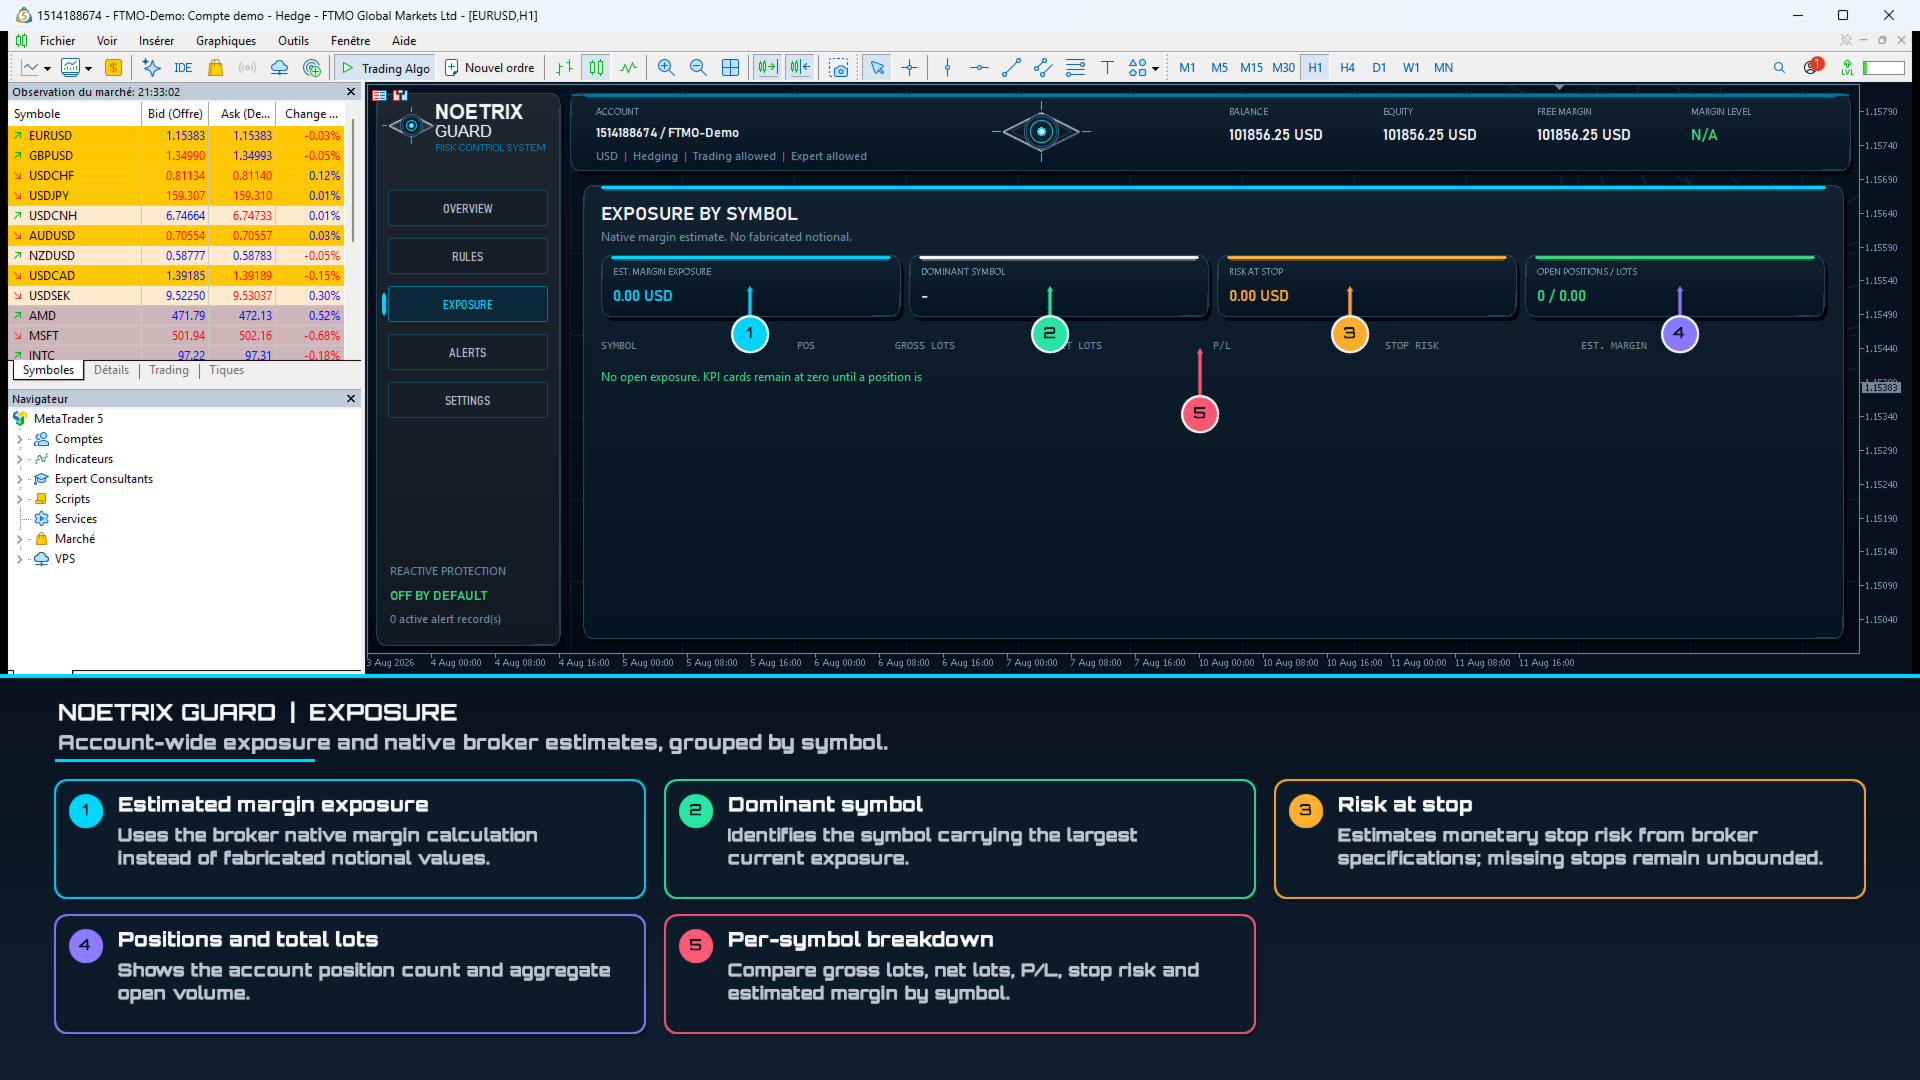The height and width of the screenshot is (1080, 1920).
Task: Select the Fibonacci retracement tool
Action: click(x=1075, y=68)
